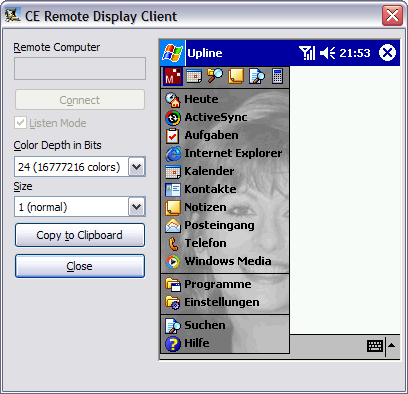Viewport: 408px width, 394px height.
Task: Open Internet Explorer from the Start menu
Action: pos(225,153)
